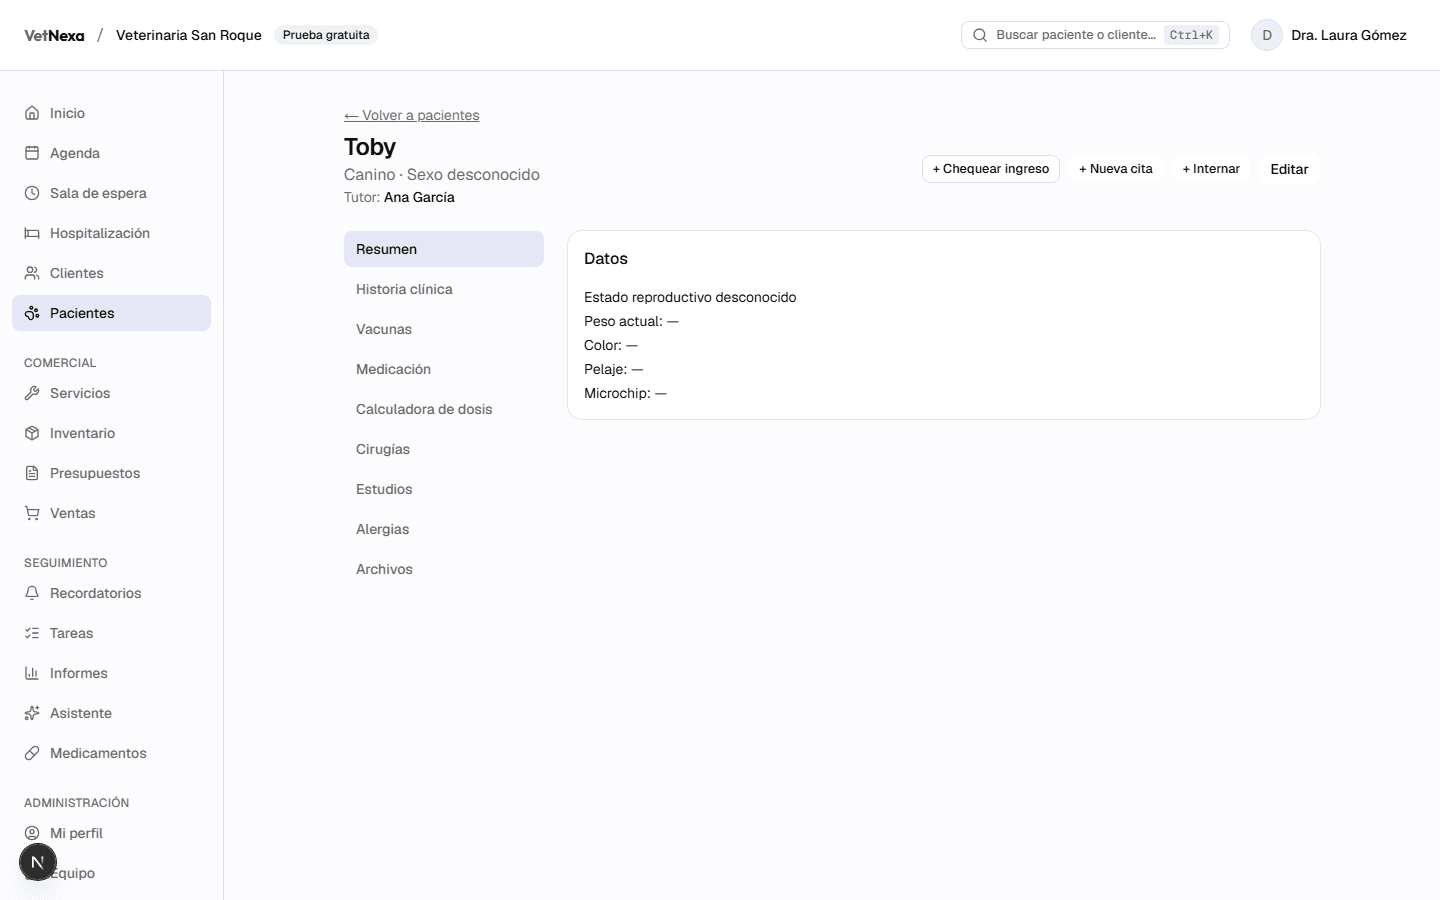The width and height of the screenshot is (1440, 900).
Task: Click the Clientes people icon
Action: tap(32, 273)
